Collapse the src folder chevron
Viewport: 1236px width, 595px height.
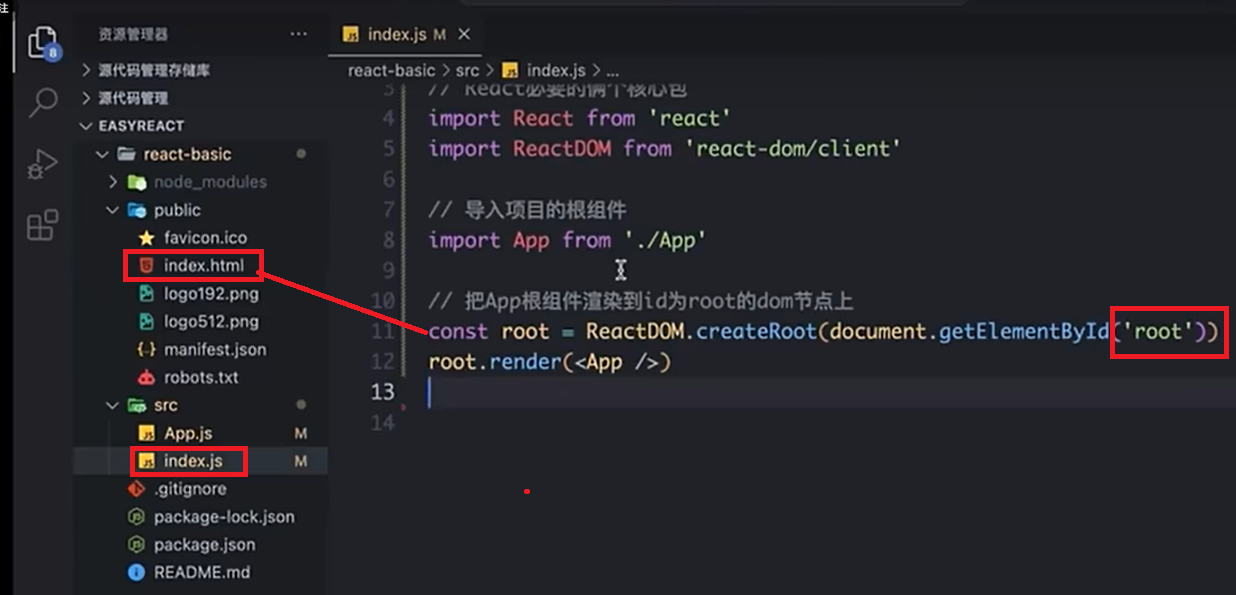coord(114,405)
